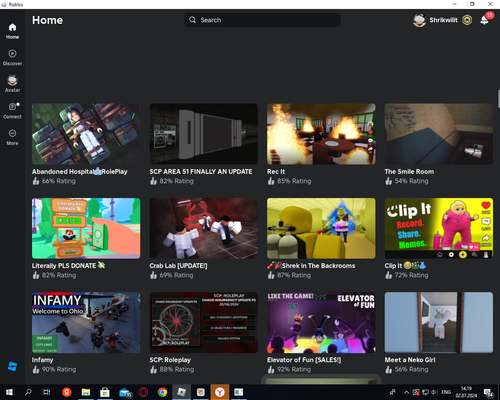
Task: Open The Smile Room thumbnail
Action: pyautogui.click(x=439, y=134)
